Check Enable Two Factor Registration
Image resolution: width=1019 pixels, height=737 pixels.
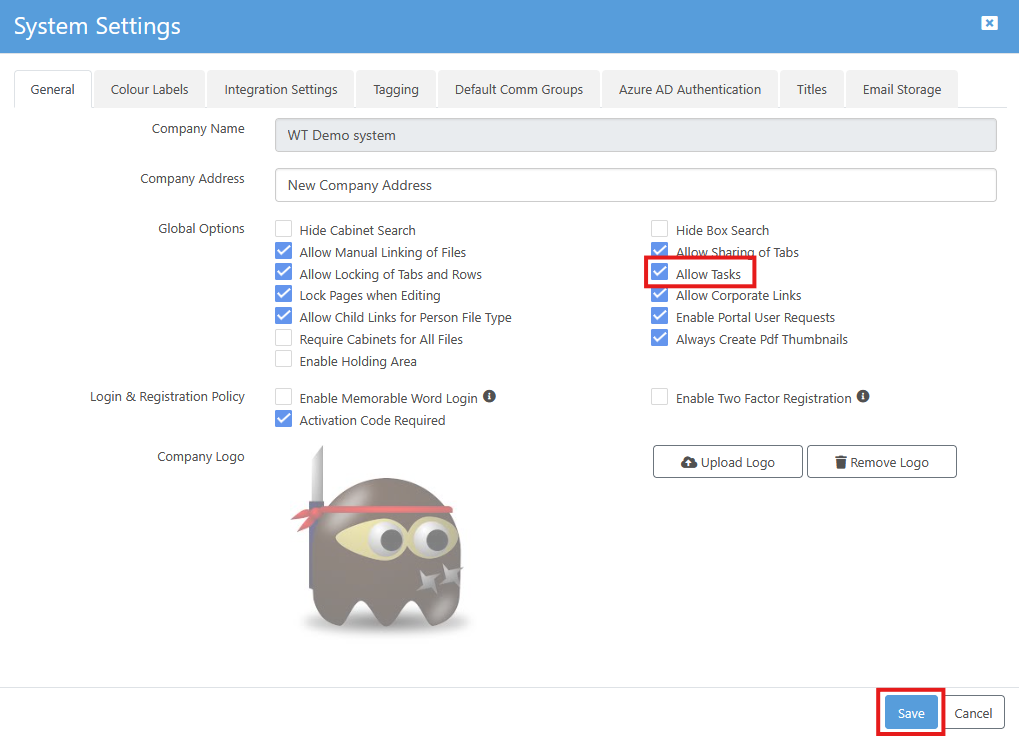660,396
